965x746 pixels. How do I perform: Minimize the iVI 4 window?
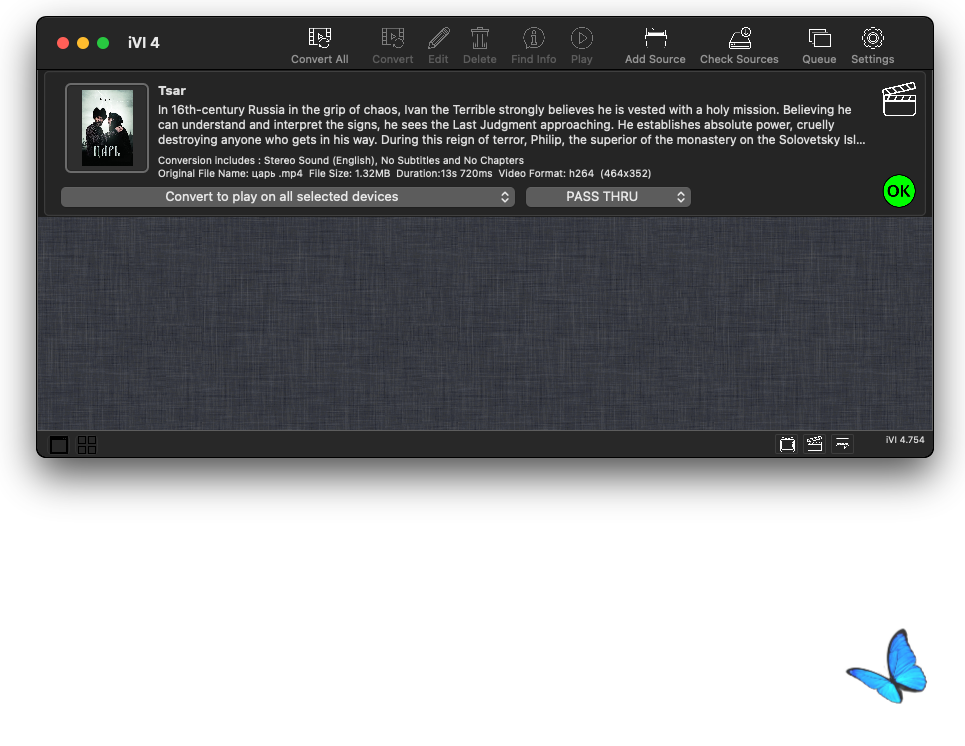coord(83,43)
